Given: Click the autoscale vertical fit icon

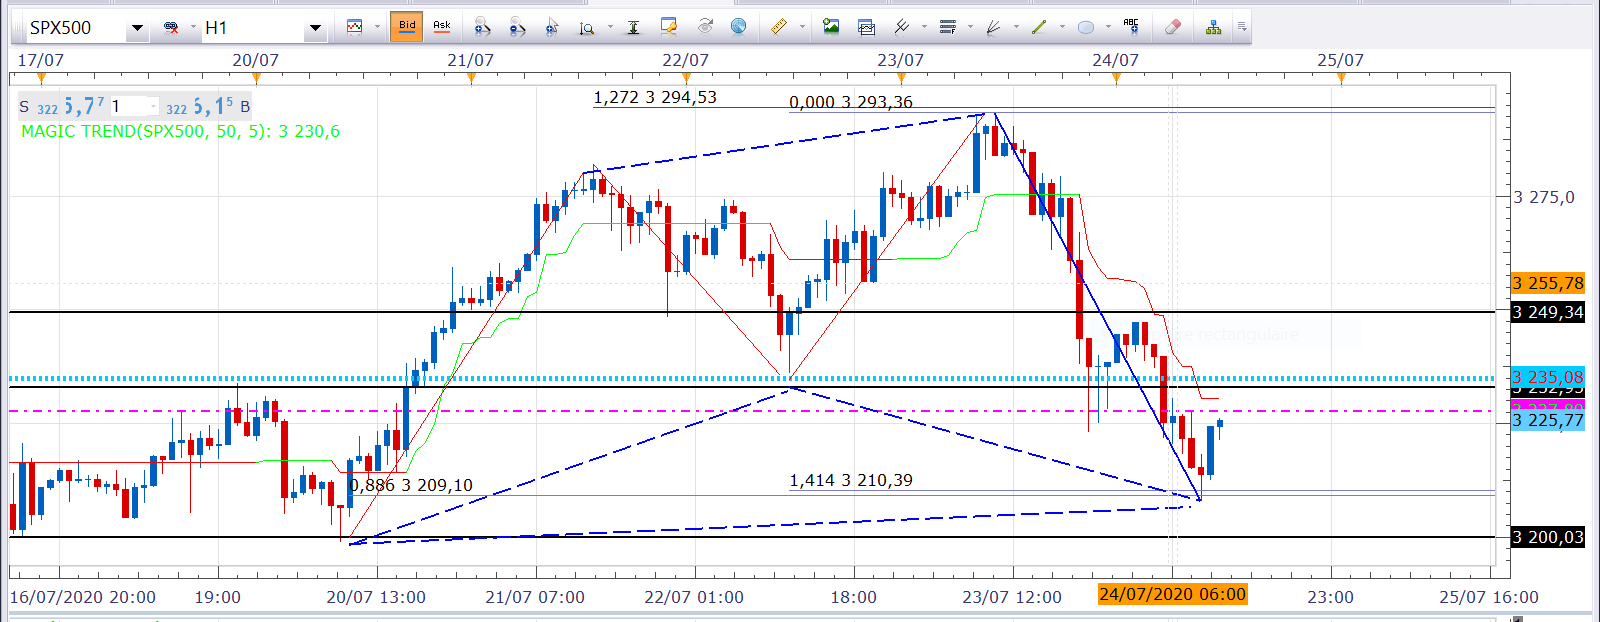Looking at the screenshot, I should point(633,27).
